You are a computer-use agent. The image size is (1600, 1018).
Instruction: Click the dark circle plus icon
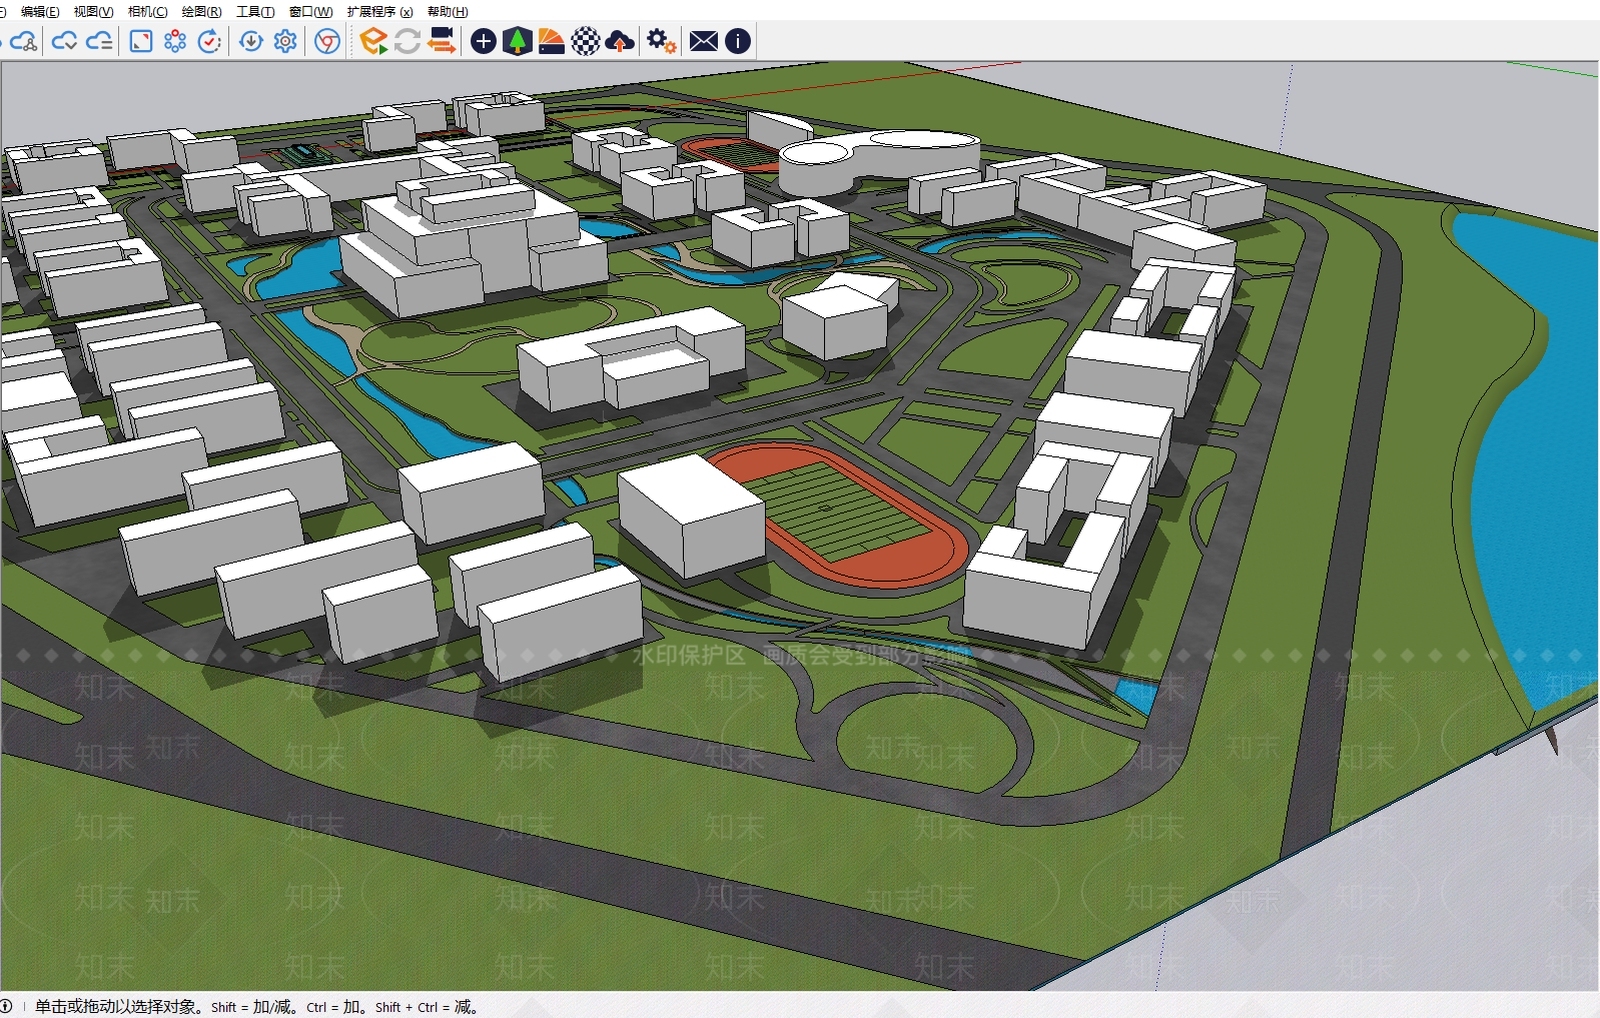point(483,41)
